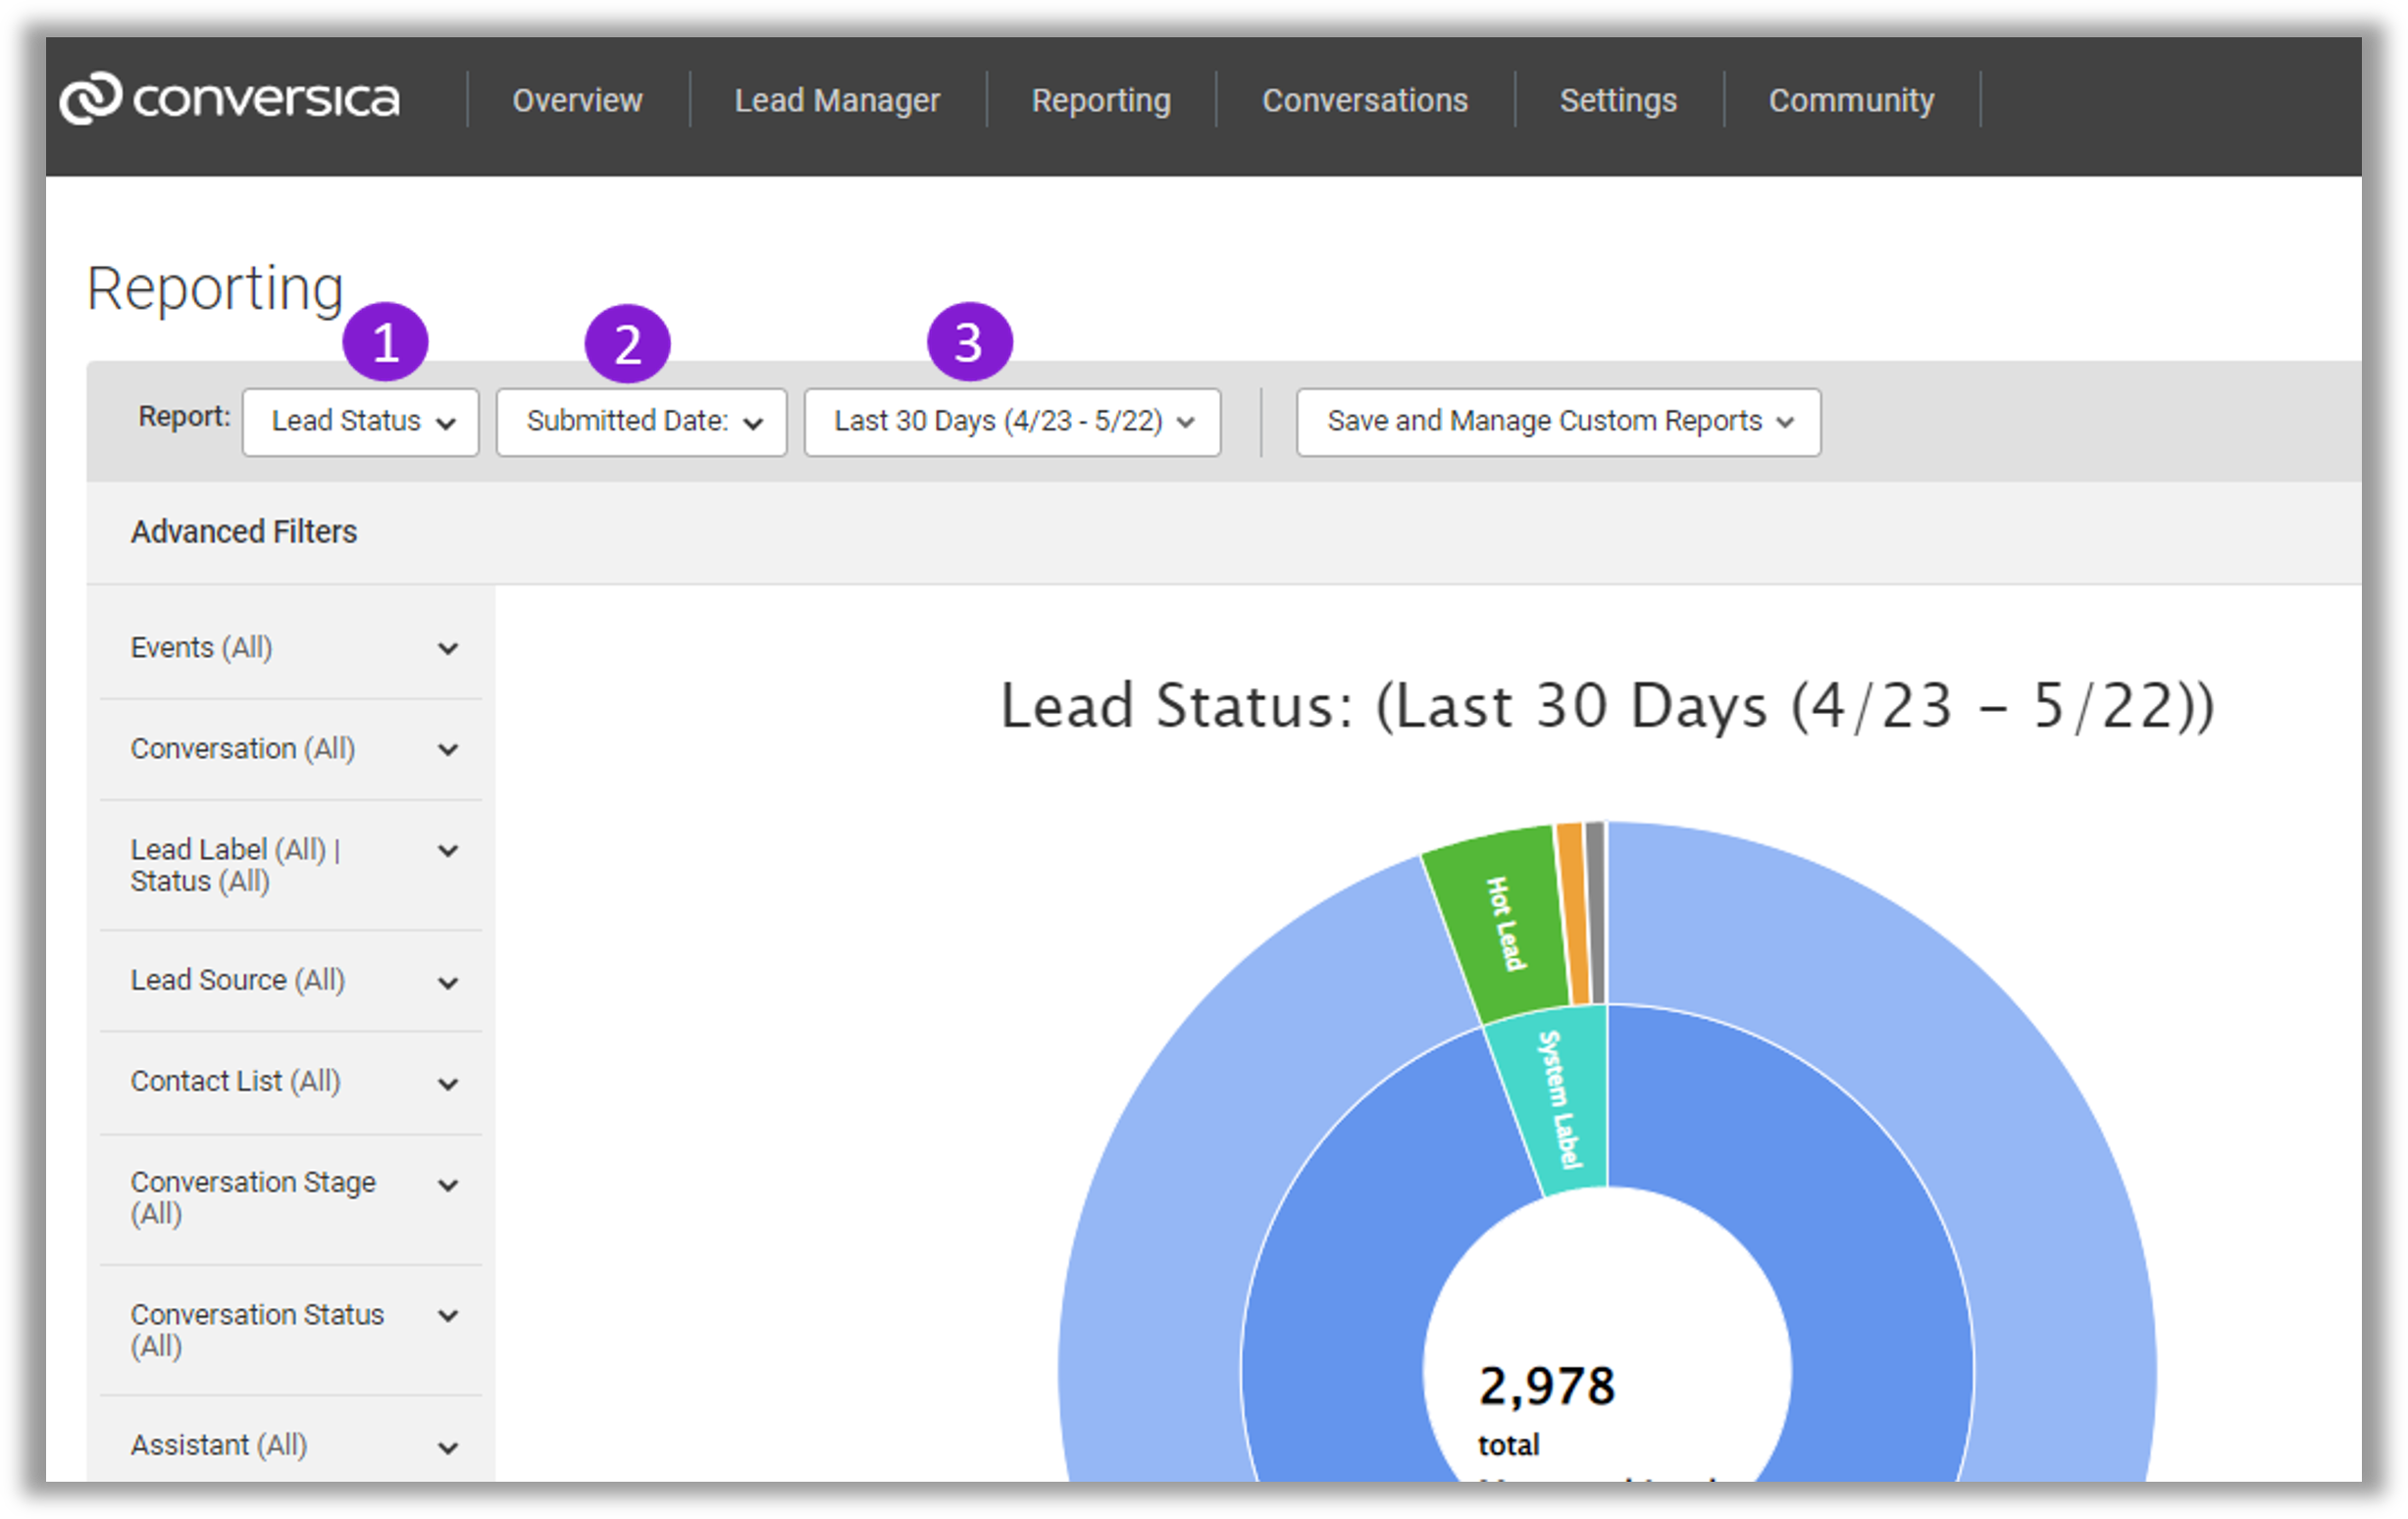This screenshot has width=2408, height=1519.
Task: Expand Lead Label and Status filter
Action: pyautogui.click(x=291, y=865)
